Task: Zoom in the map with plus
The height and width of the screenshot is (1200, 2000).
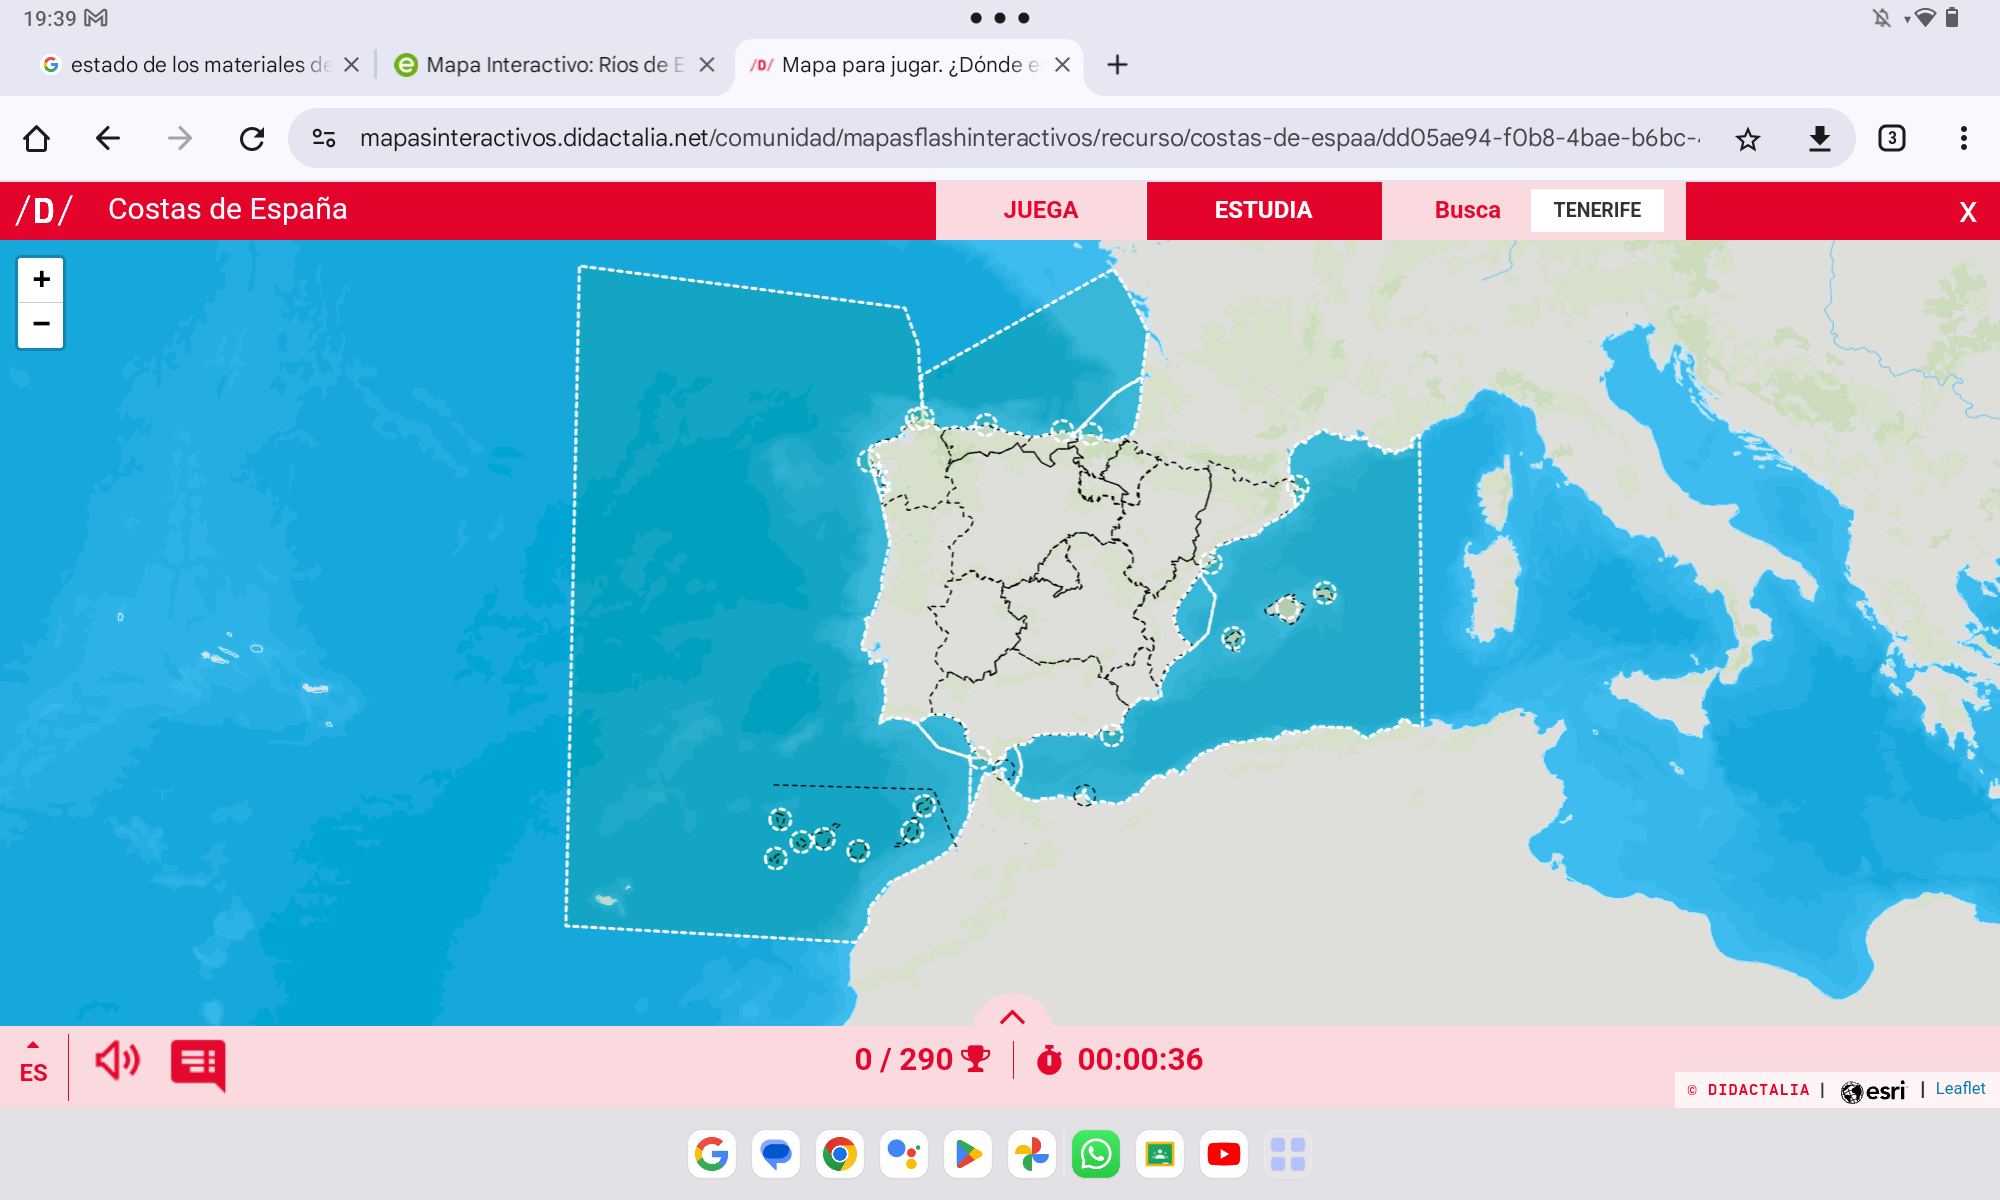Action: click(41, 279)
